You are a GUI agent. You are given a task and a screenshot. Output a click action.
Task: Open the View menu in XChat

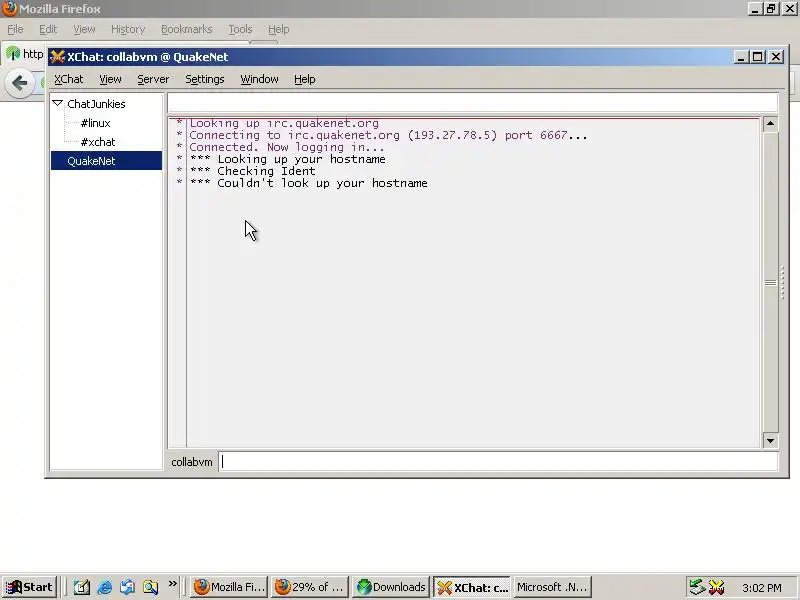click(x=110, y=79)
